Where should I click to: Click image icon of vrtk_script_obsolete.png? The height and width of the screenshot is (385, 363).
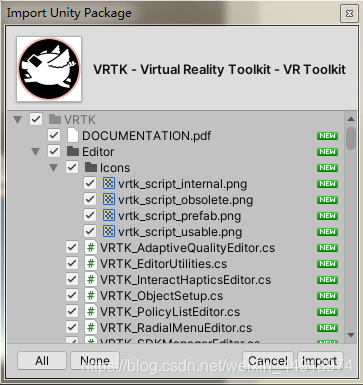pos(109,199)
